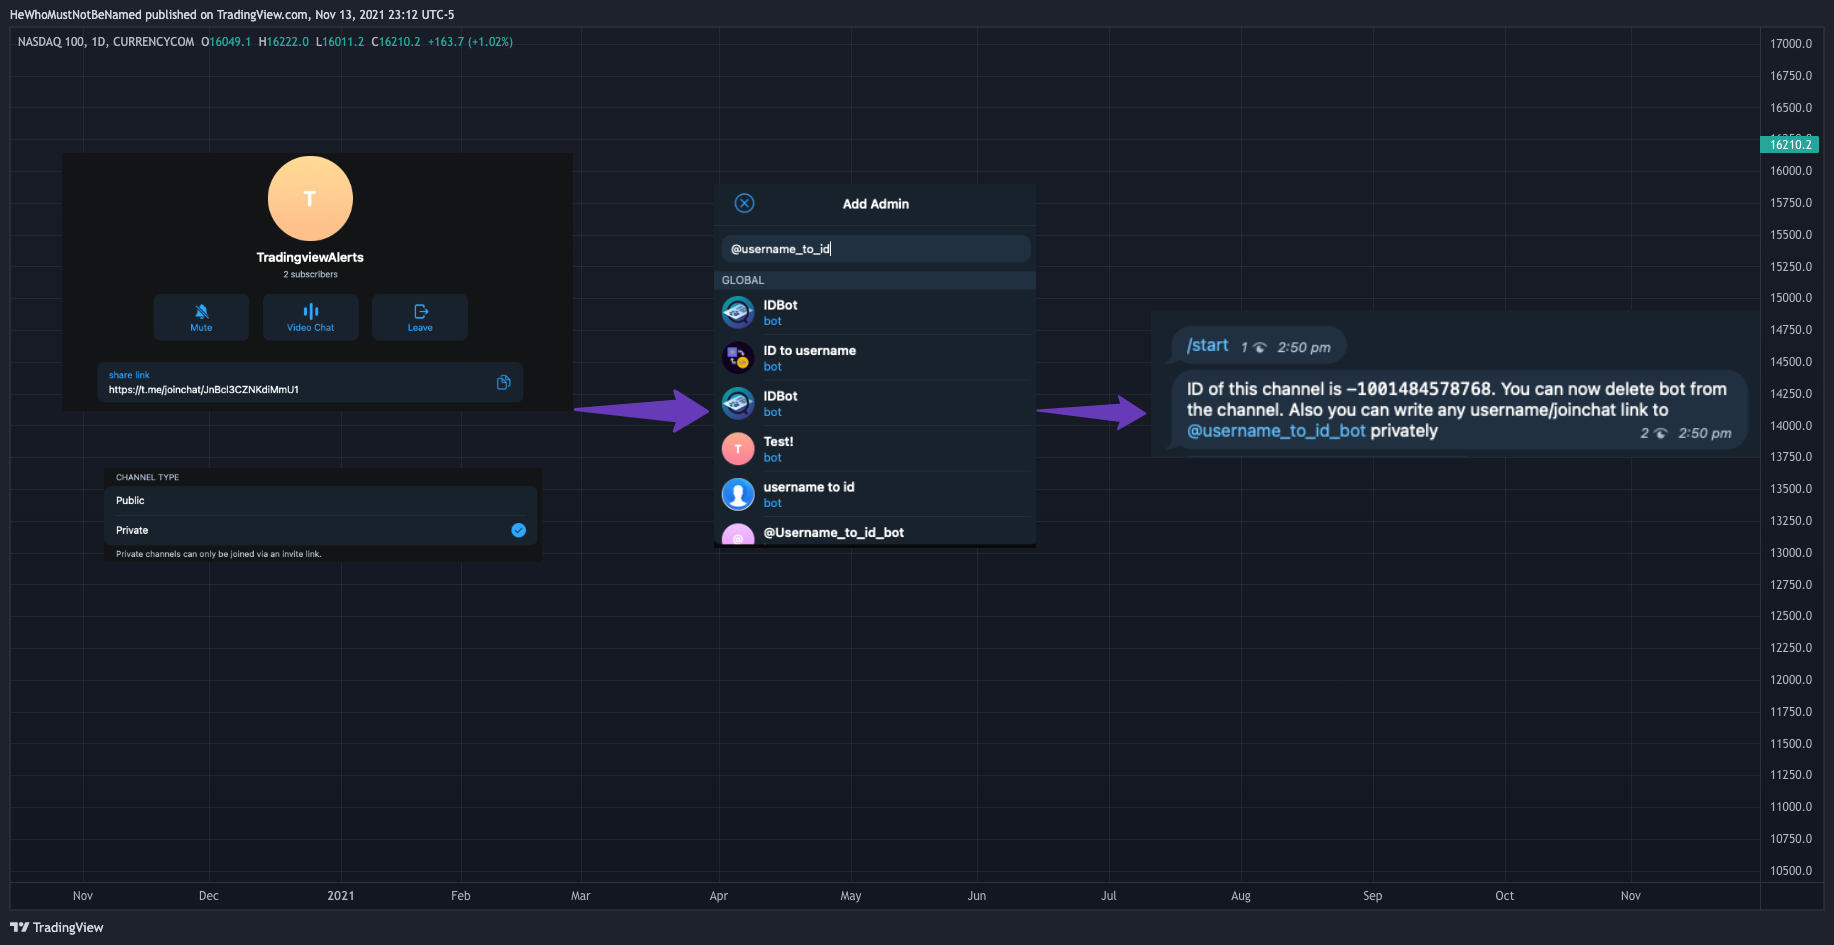Click the Jul label on the time axis
The width and height of the screenshot is (1834, 945).
click(x=1109, y=896)
